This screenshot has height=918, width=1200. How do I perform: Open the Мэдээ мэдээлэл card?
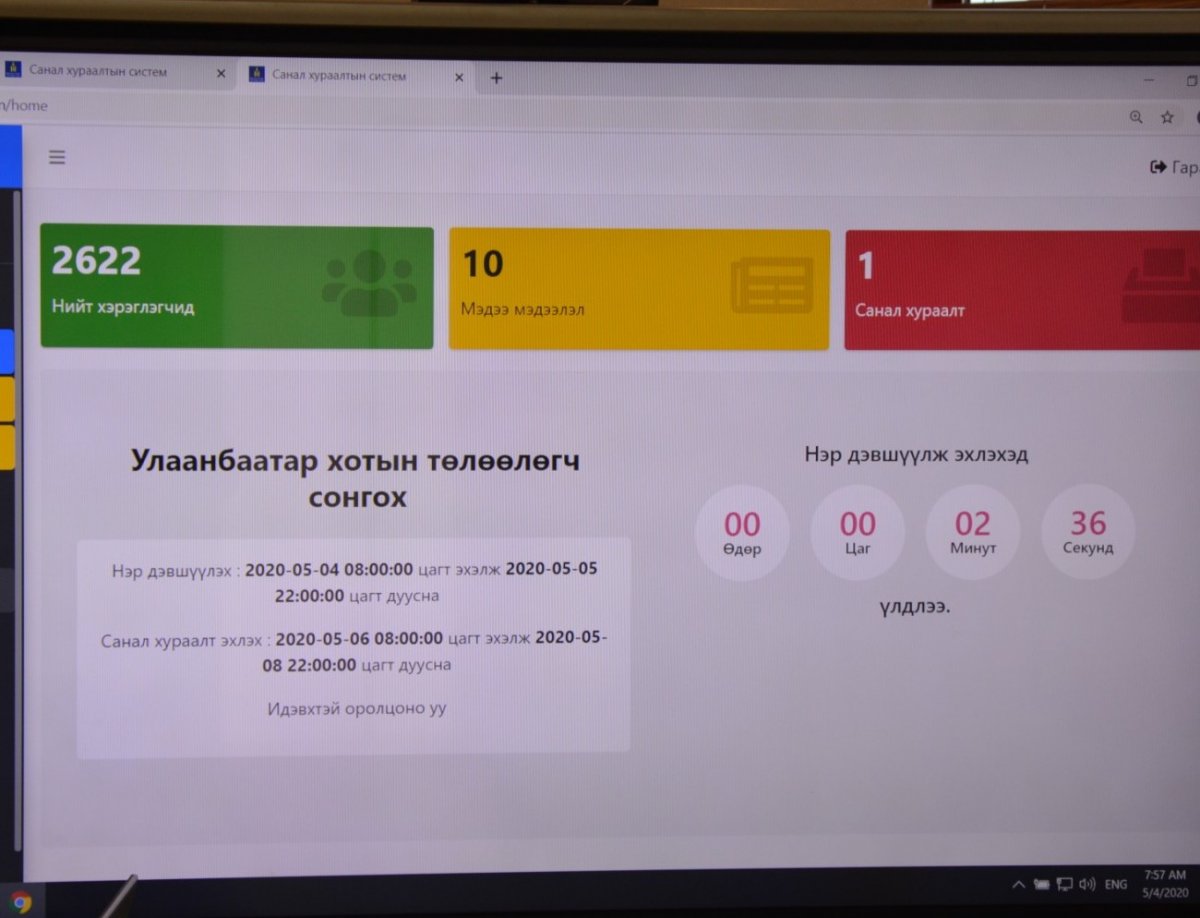tap(639, 289)
